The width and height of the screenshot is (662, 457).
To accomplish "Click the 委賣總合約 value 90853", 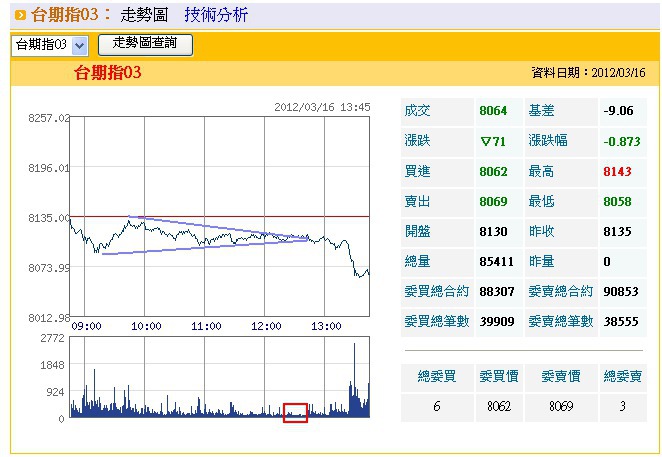I will 621,291.
